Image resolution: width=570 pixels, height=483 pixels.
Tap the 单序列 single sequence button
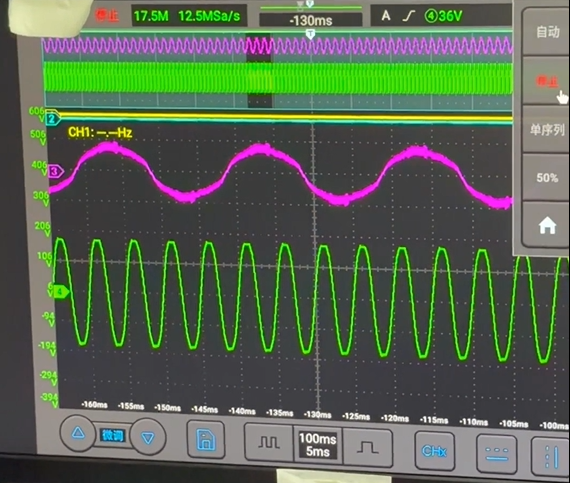click(547, 129)
